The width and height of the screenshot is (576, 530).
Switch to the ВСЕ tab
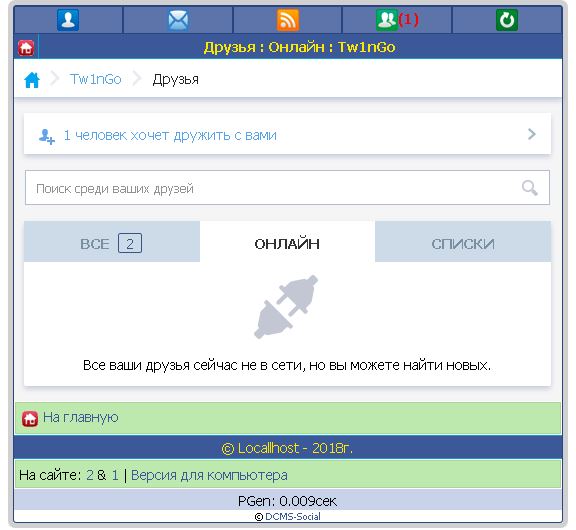pos(112,242)
